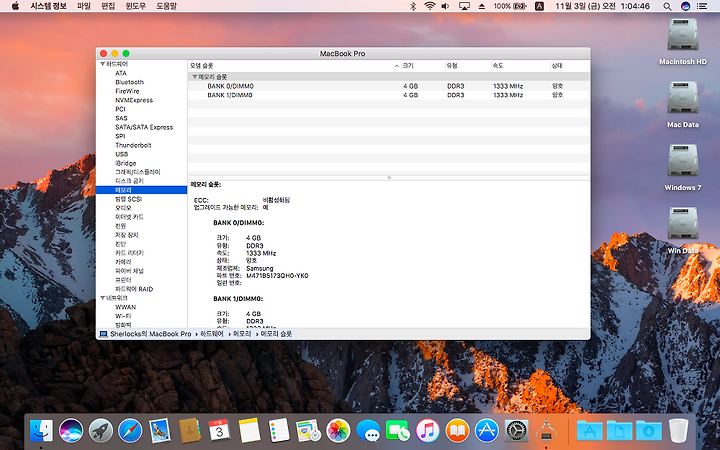
Task: Select Thunderbolt in hardware sidebar
Action: click(133, 145)
